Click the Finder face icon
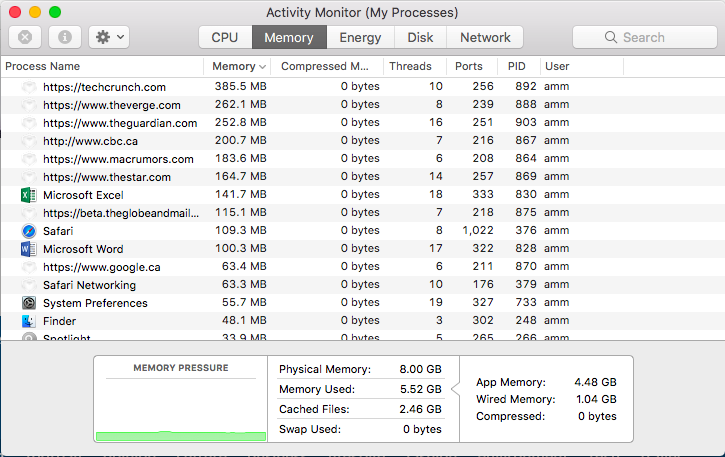725x457 pixels. click(29, 321)
